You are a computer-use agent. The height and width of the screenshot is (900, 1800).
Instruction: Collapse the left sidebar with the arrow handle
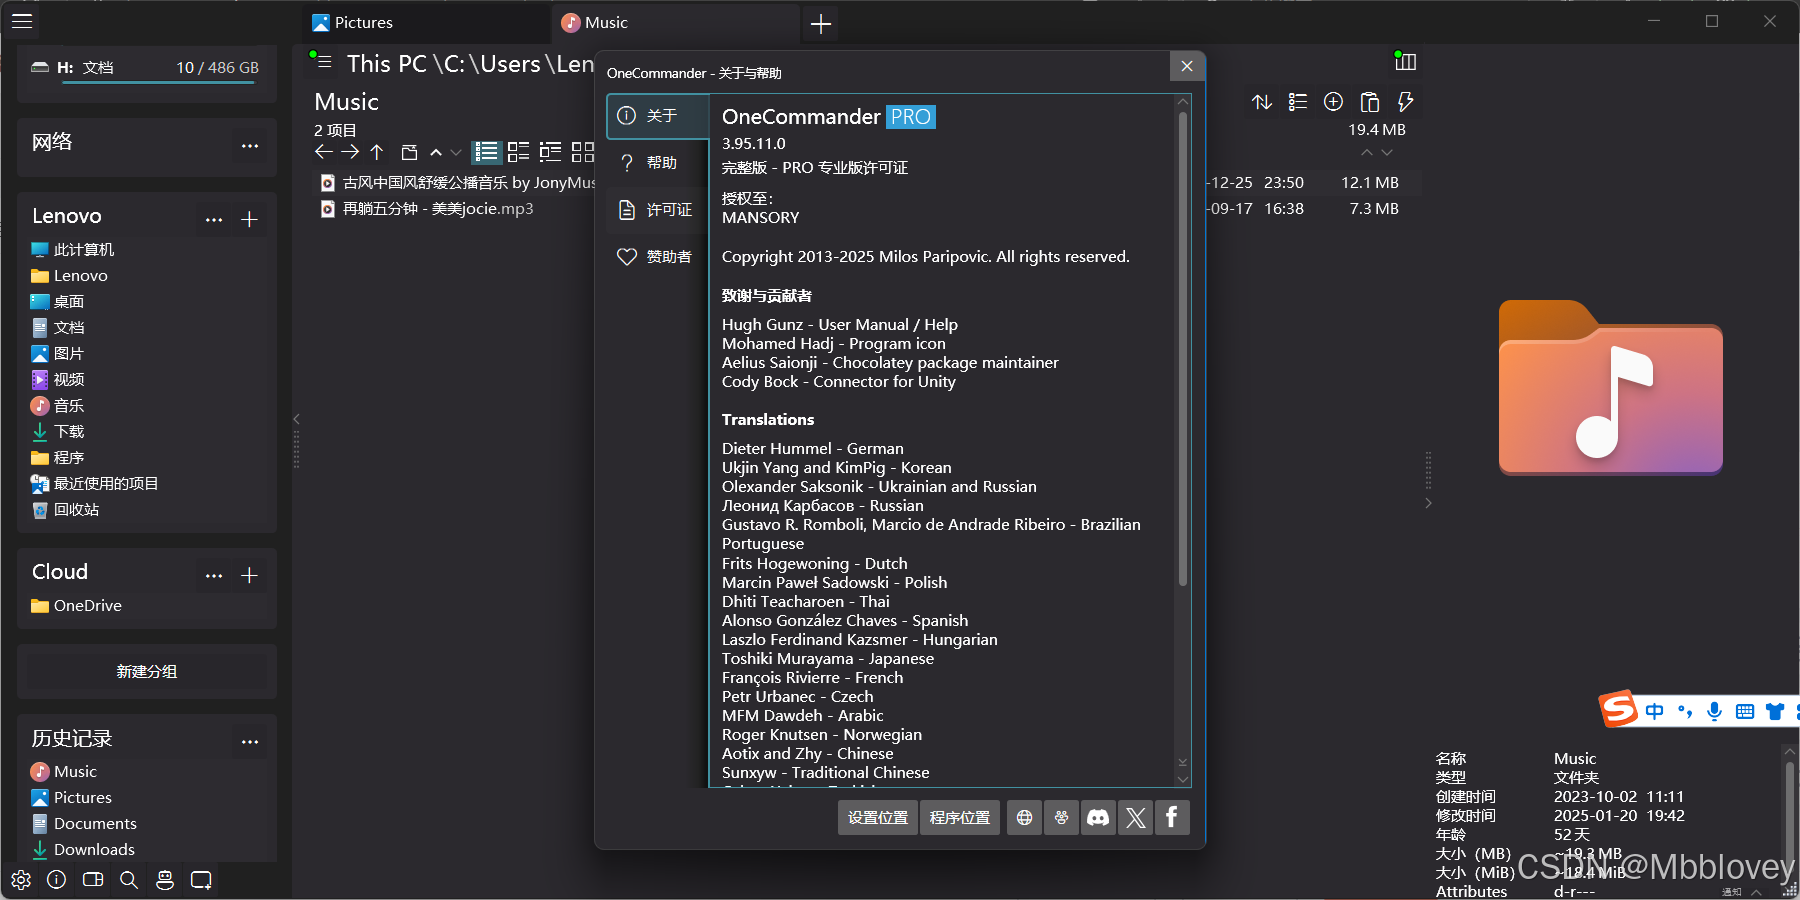[296, 419]
